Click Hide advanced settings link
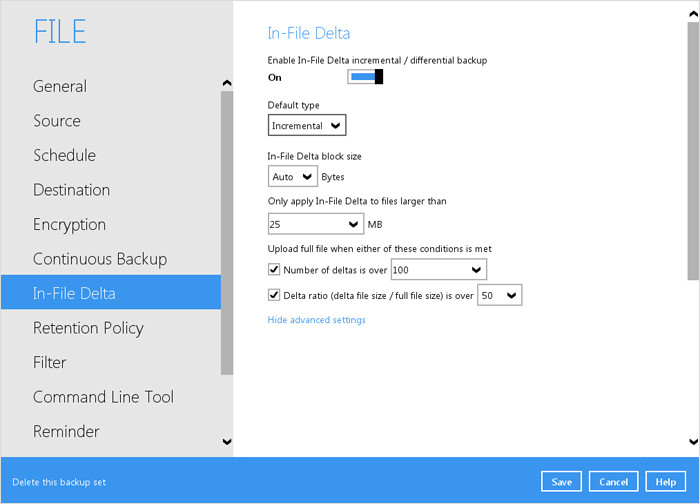Screen dimensions: 700x504 click(x=317, y=320)
